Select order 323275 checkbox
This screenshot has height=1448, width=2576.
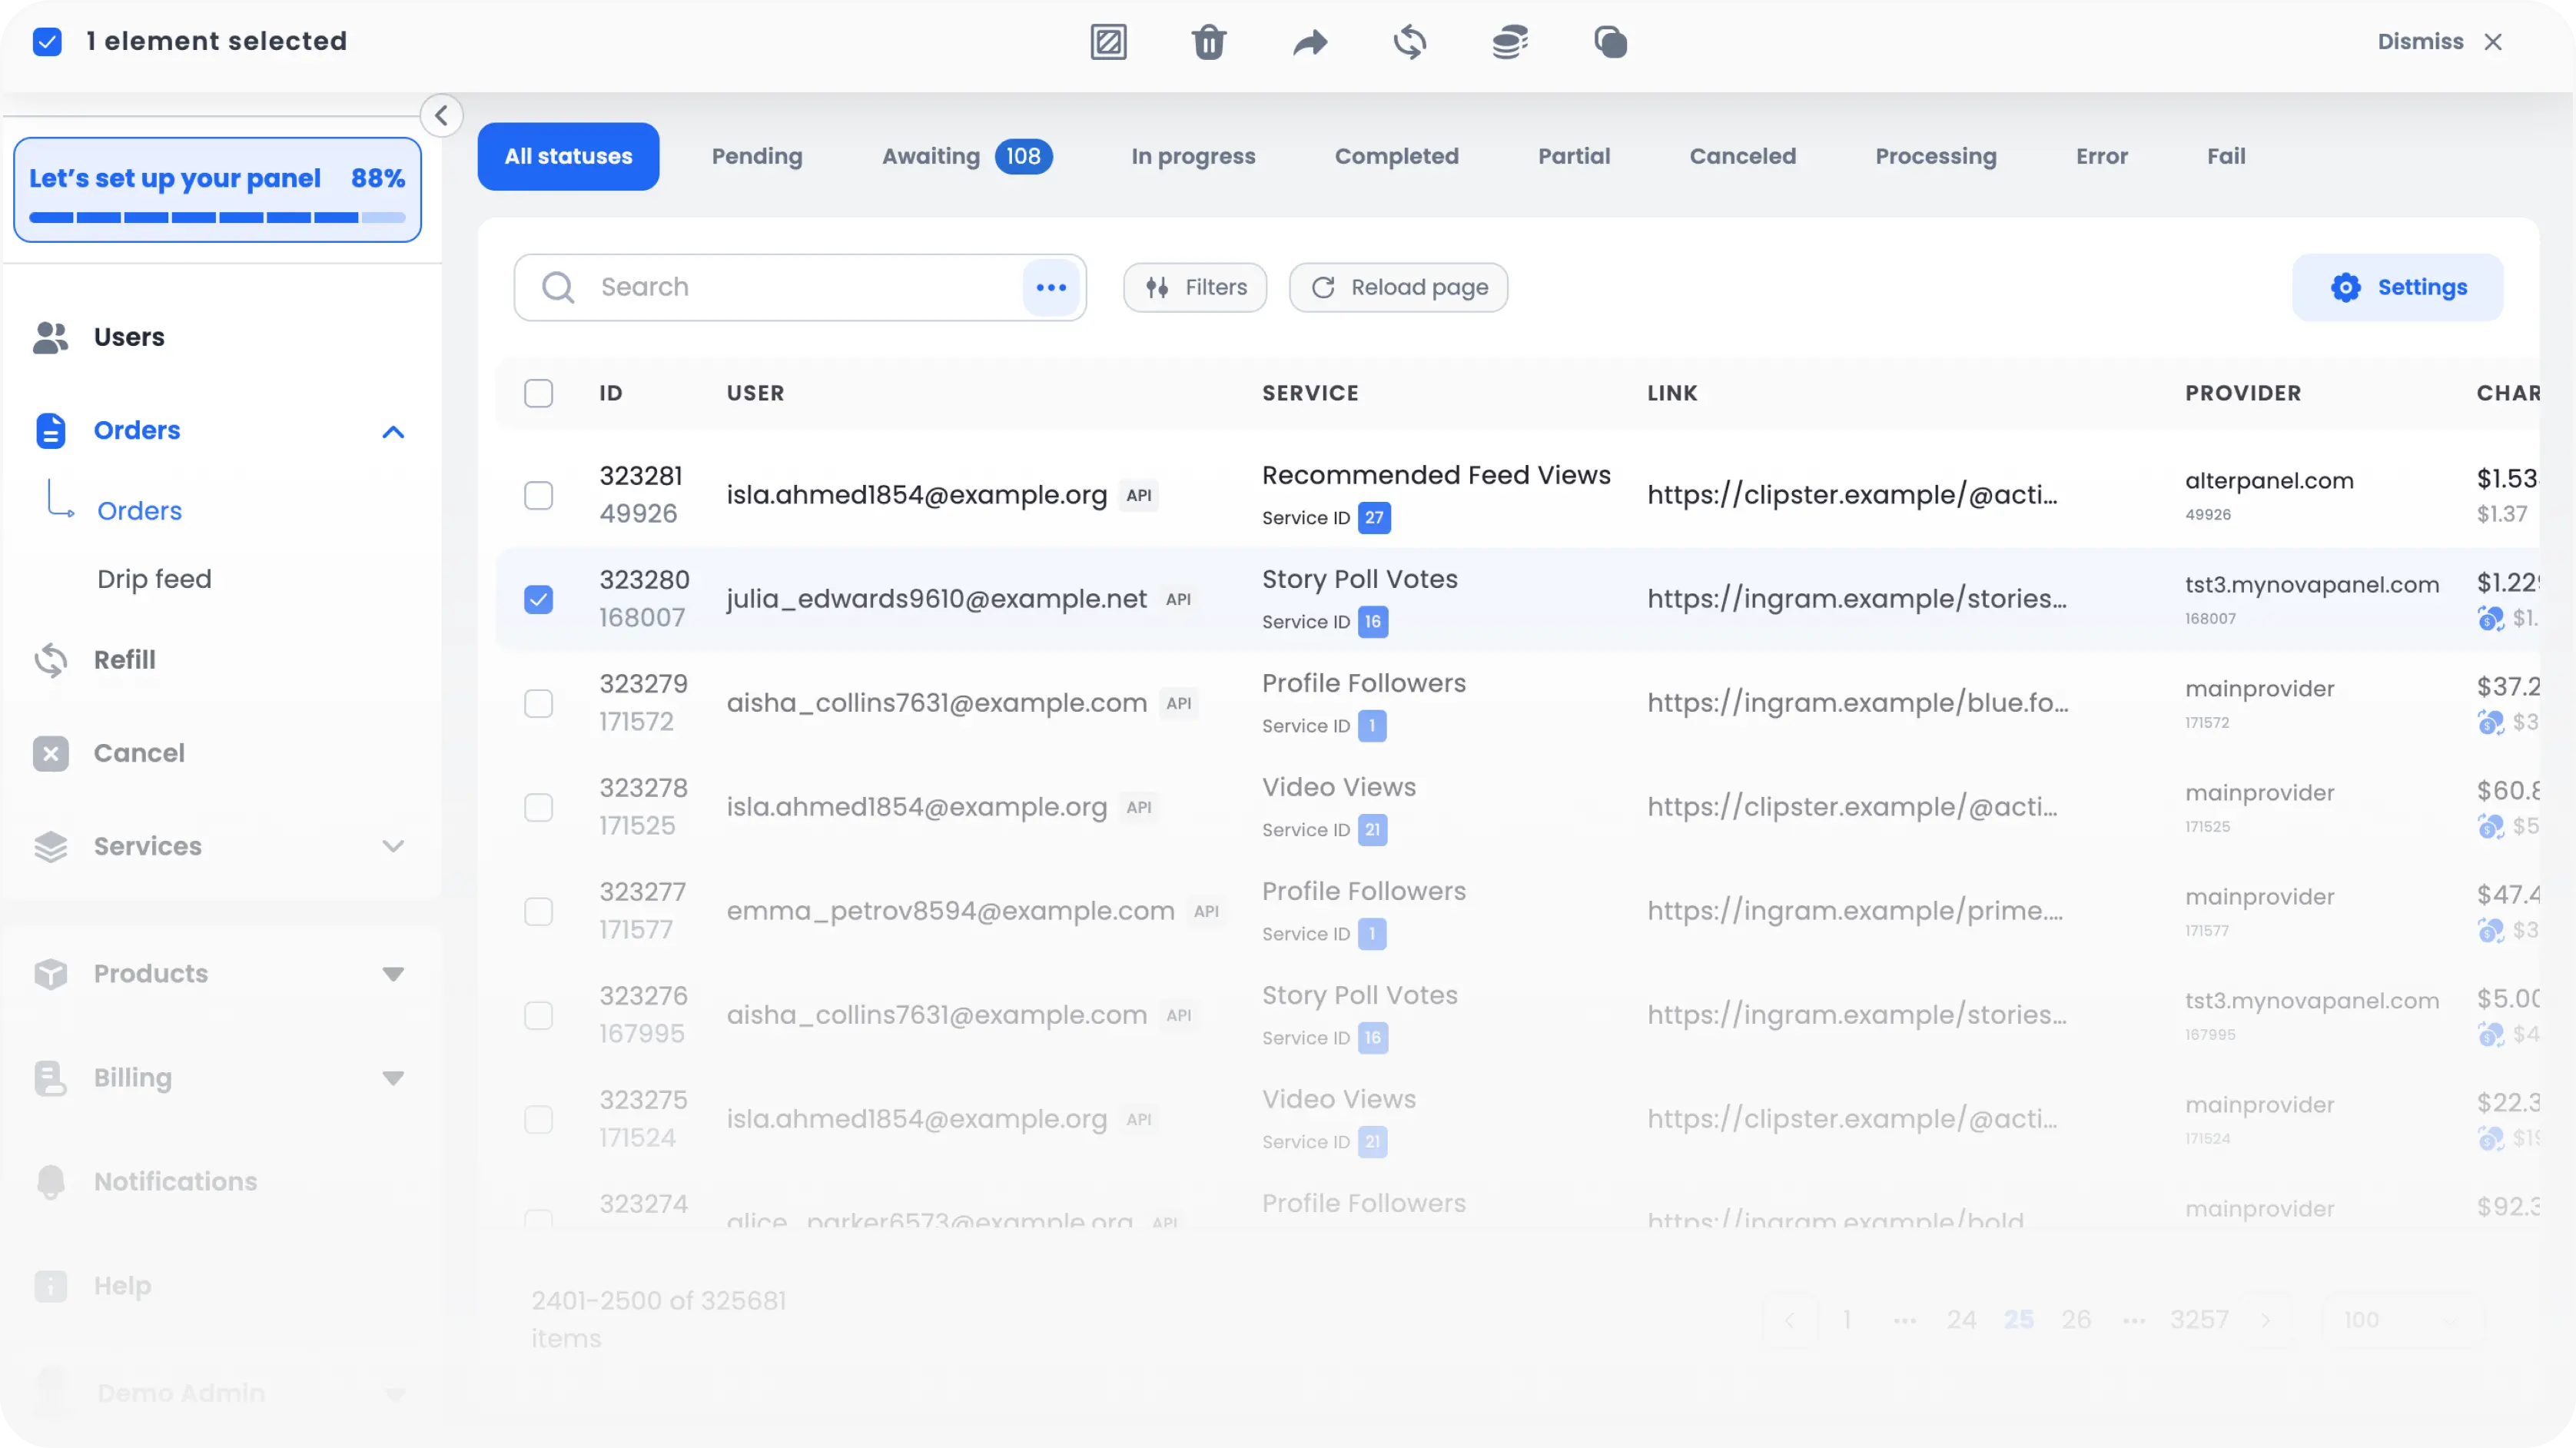tap(538, 1119)
